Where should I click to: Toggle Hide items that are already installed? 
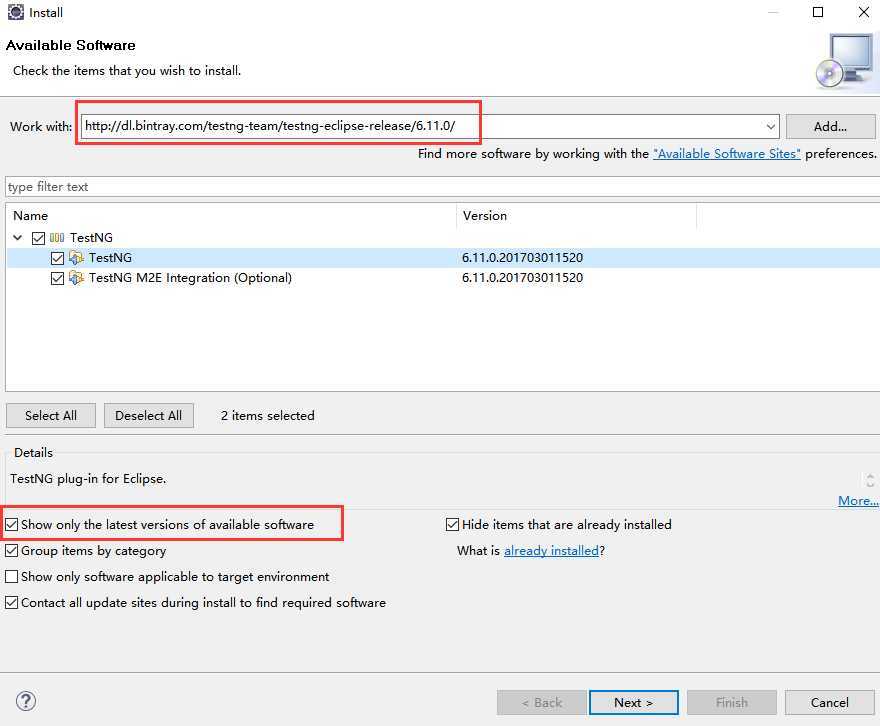coord(452,525)
